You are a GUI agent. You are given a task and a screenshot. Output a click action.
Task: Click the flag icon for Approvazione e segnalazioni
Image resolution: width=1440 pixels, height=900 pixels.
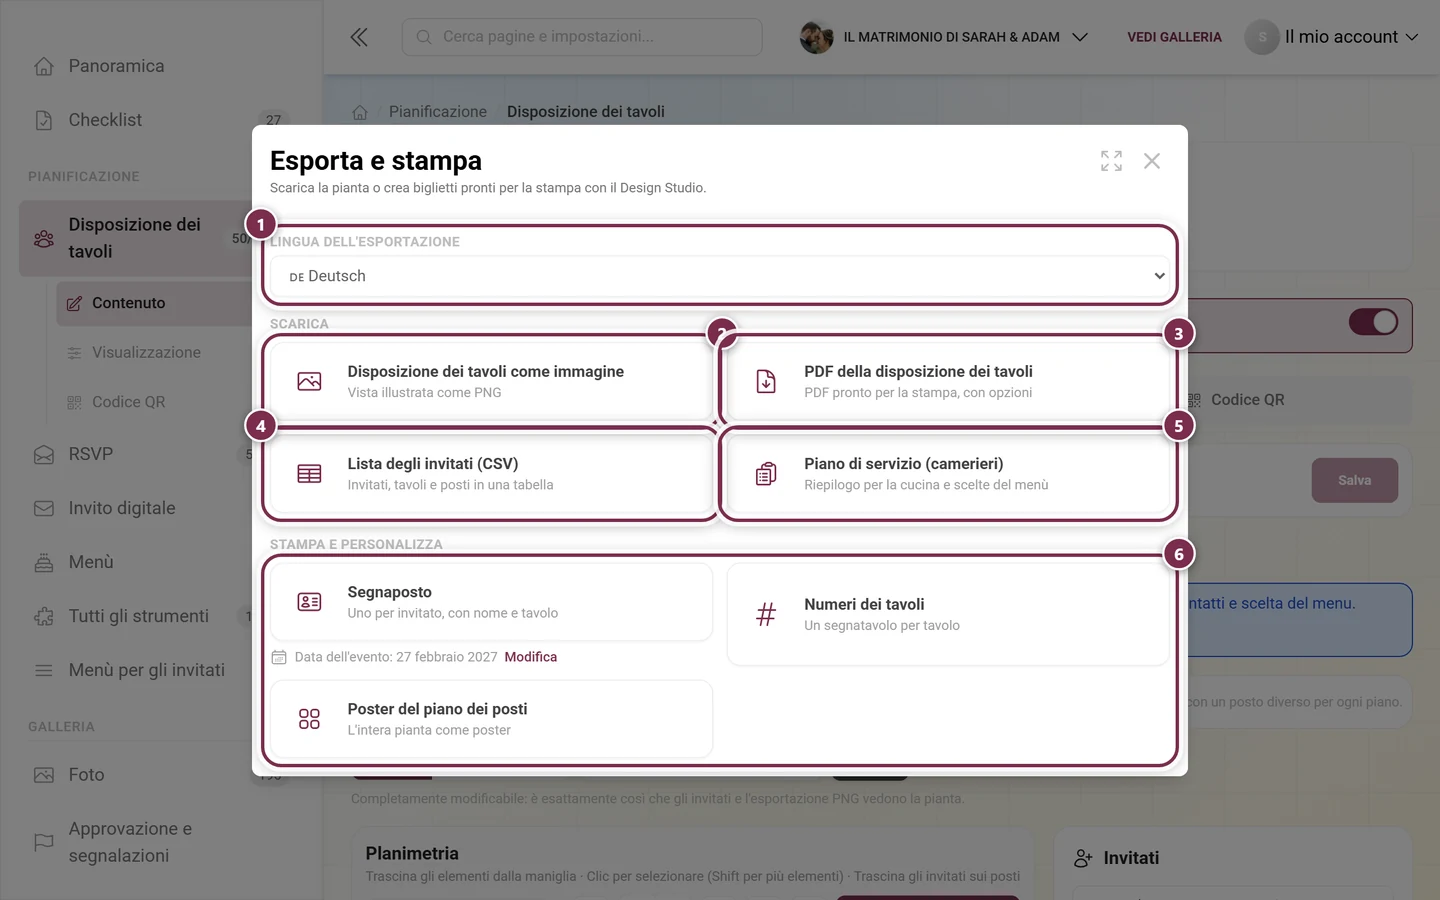(x=44, y=842)
